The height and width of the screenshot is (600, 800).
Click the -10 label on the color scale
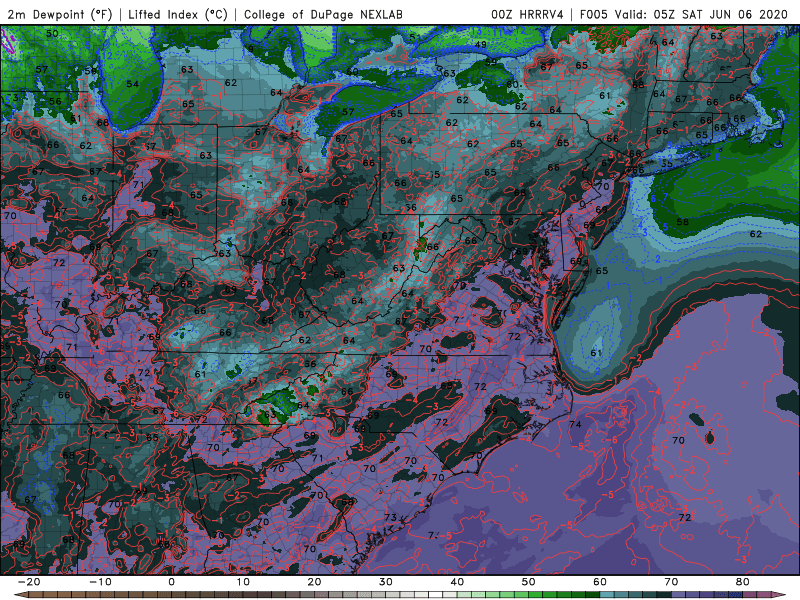(100, 582)
